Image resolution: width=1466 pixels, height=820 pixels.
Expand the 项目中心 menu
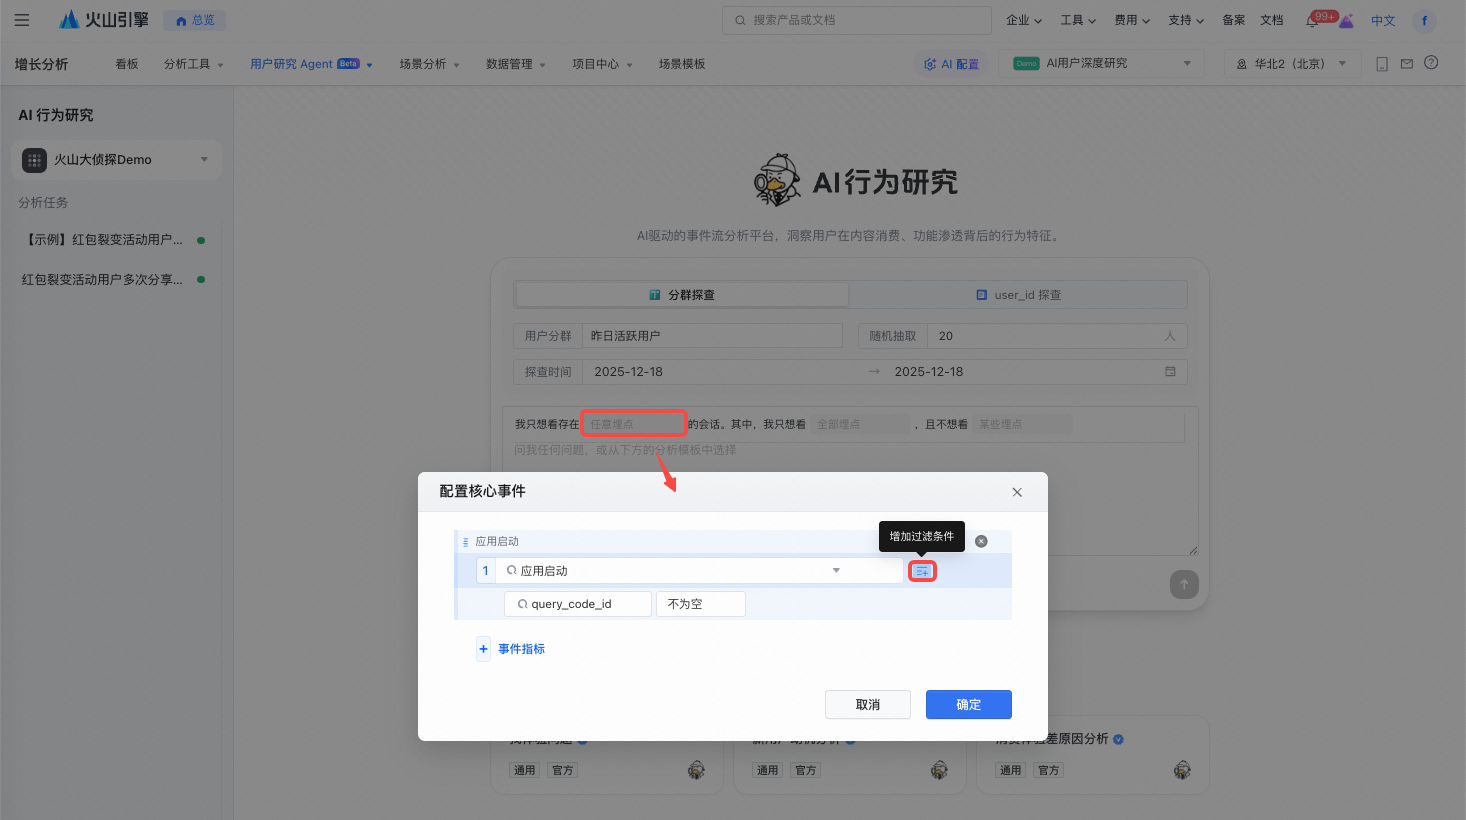(602, 64)
